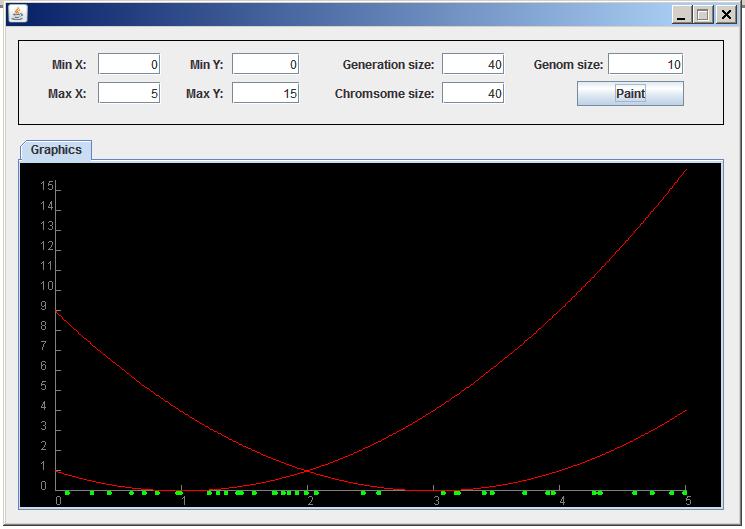Close the window with the X button
This screenshot has height=529, width=745.
coord(725,14)
